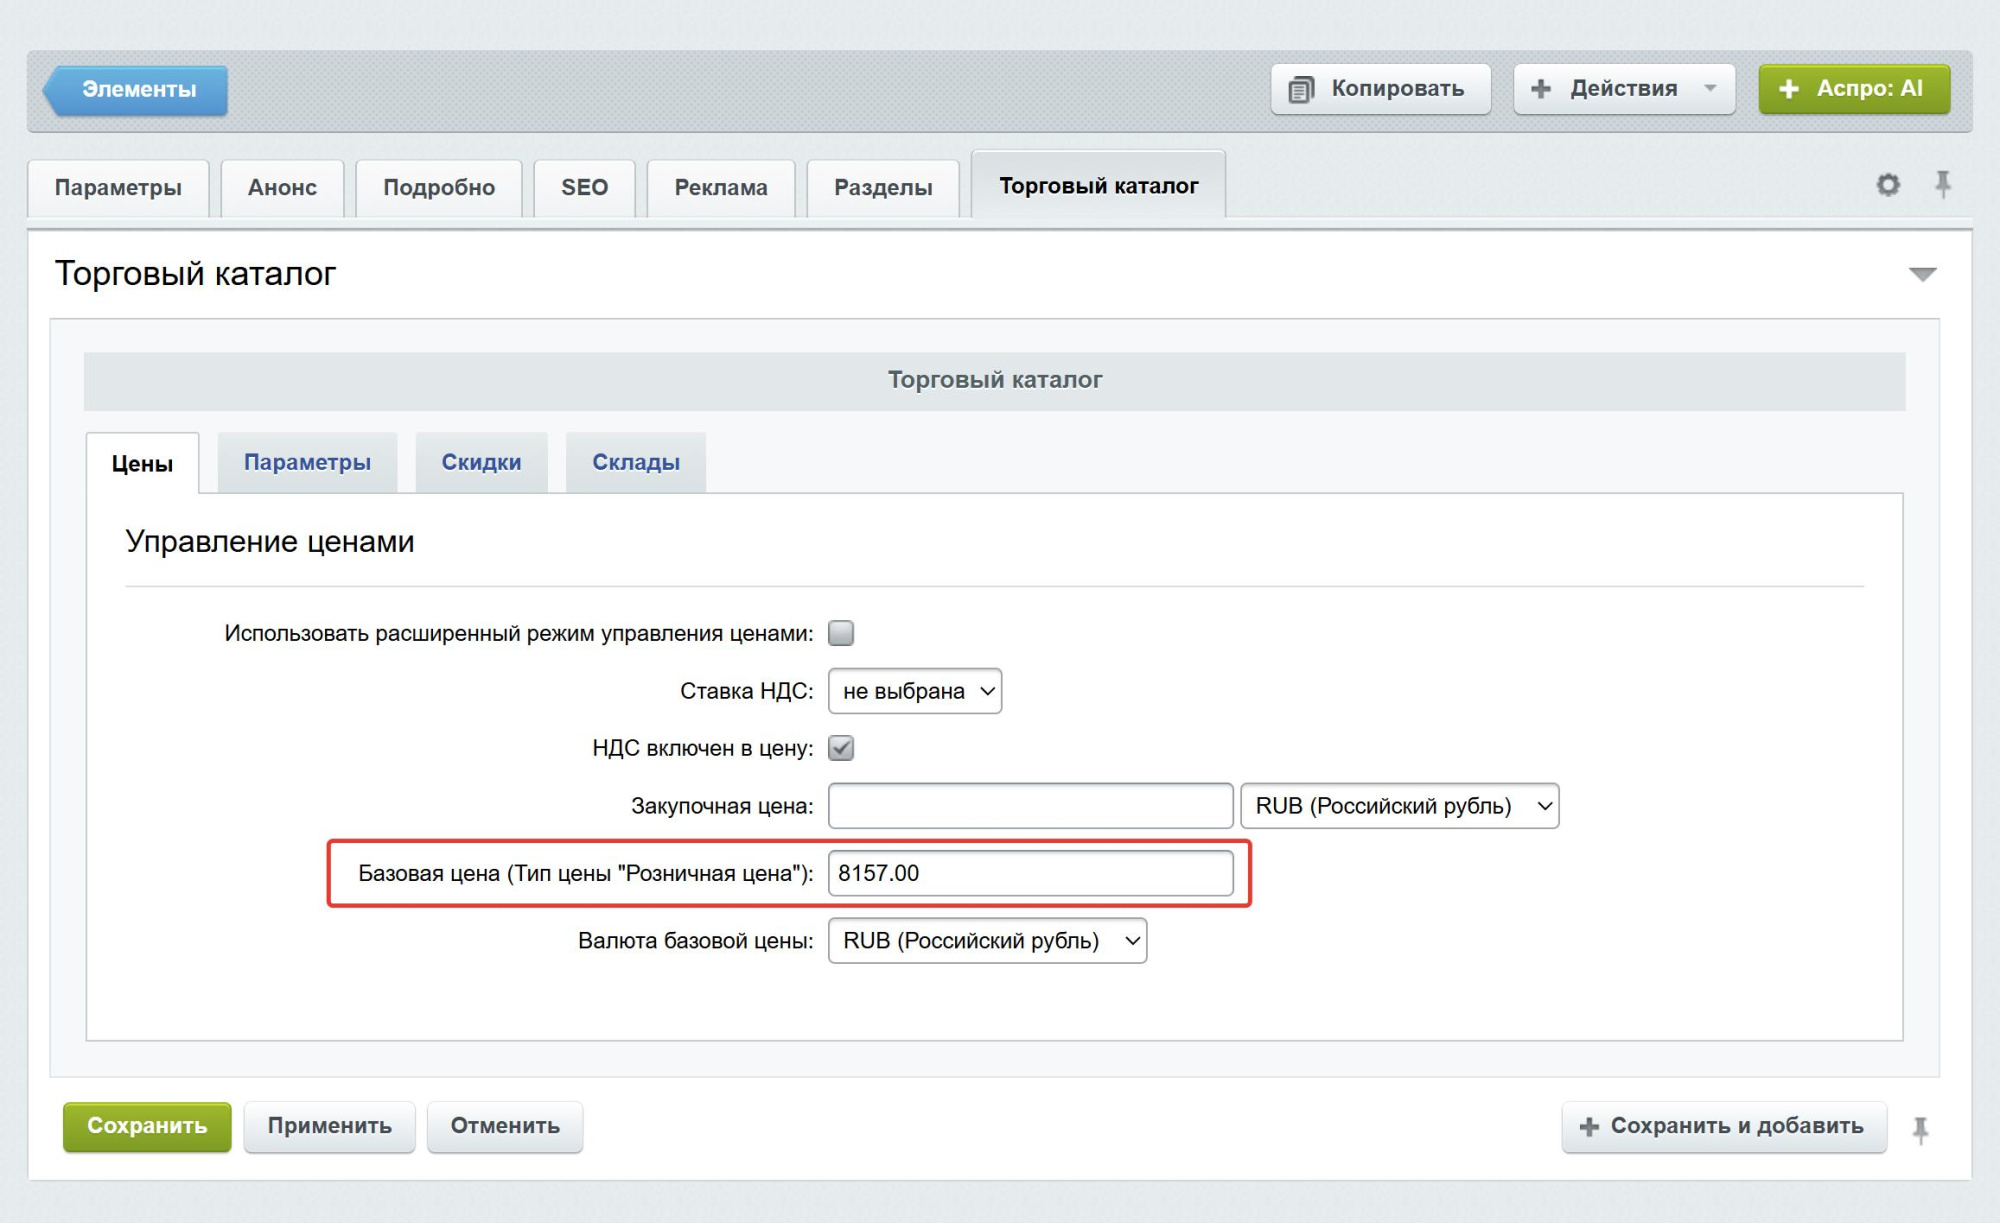Click Сохранить и добавить plus button
Image resolution: width=2000 pixels, height=1223 pixels.
coord(1723,1126)
